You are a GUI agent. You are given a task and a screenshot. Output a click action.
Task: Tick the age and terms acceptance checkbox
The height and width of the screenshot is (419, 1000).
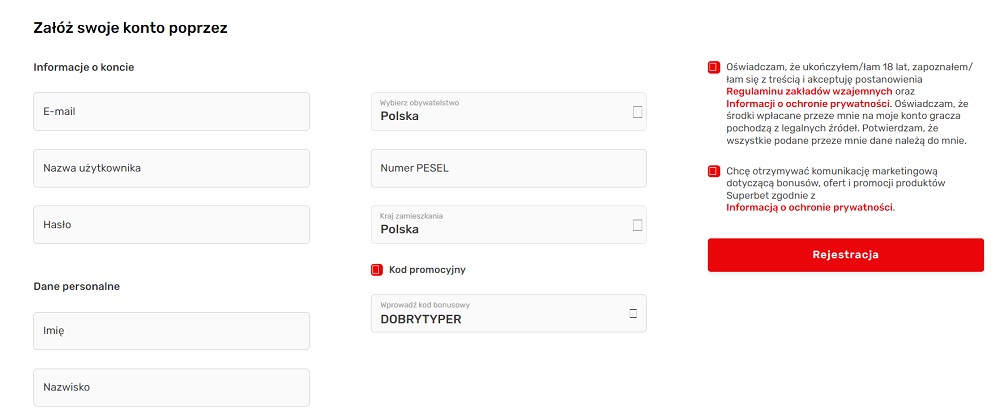point(713,67)
